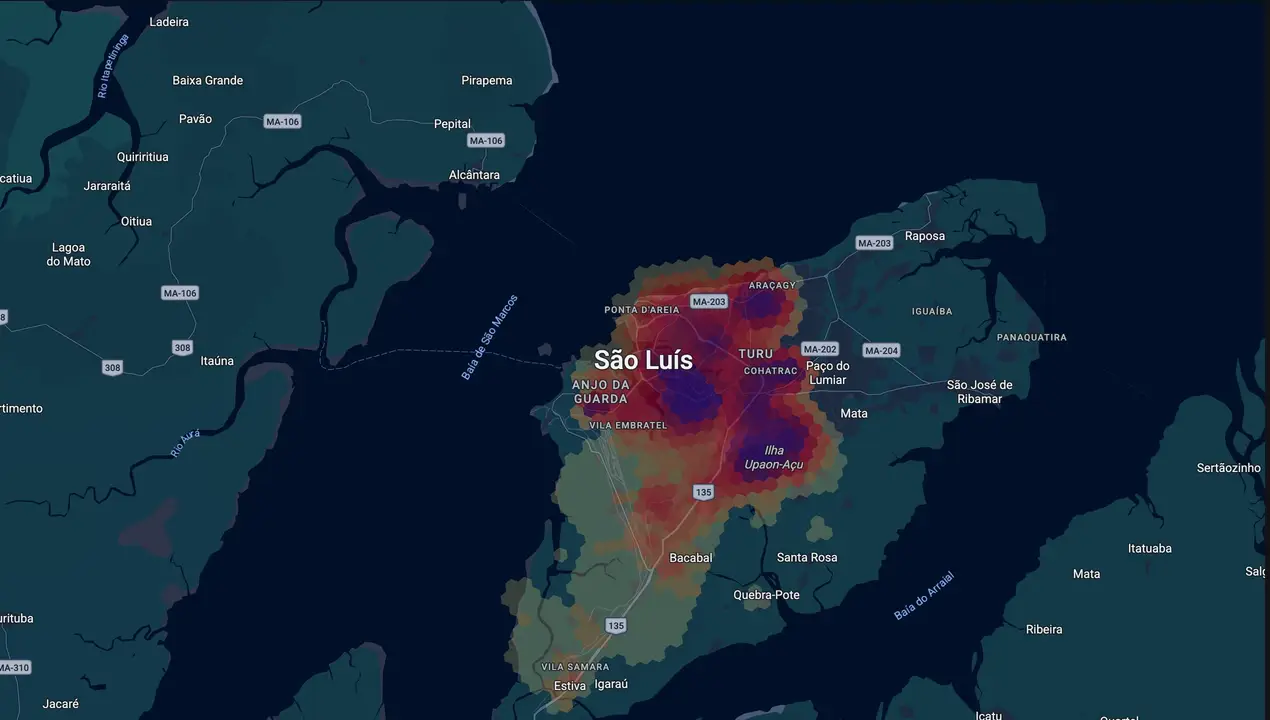Click the PONTA D'AREIA label

(642, 310)
